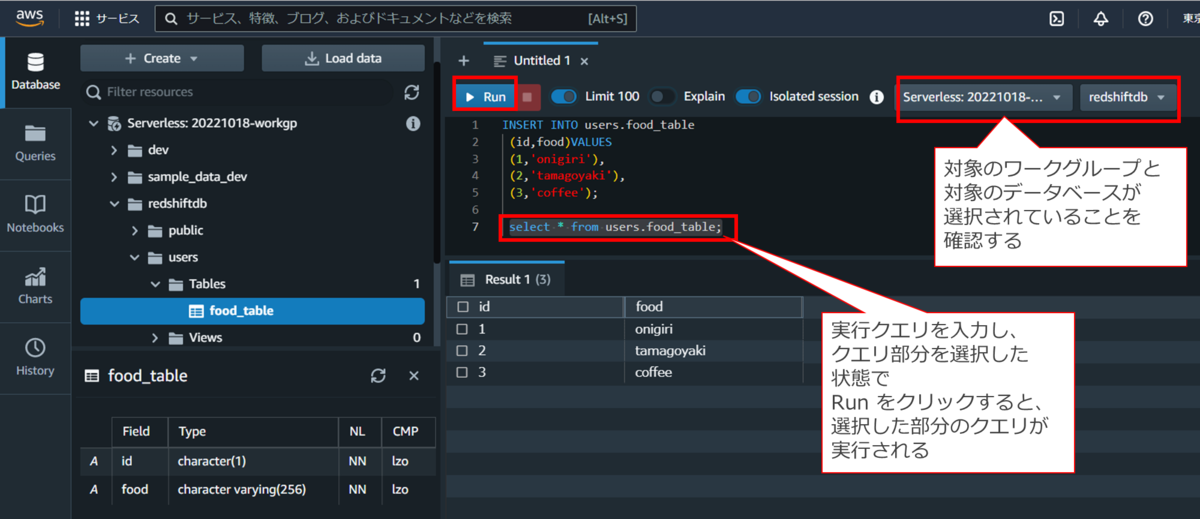Collapse the Serverless: 20221018-workgp node

click(94, 123)
